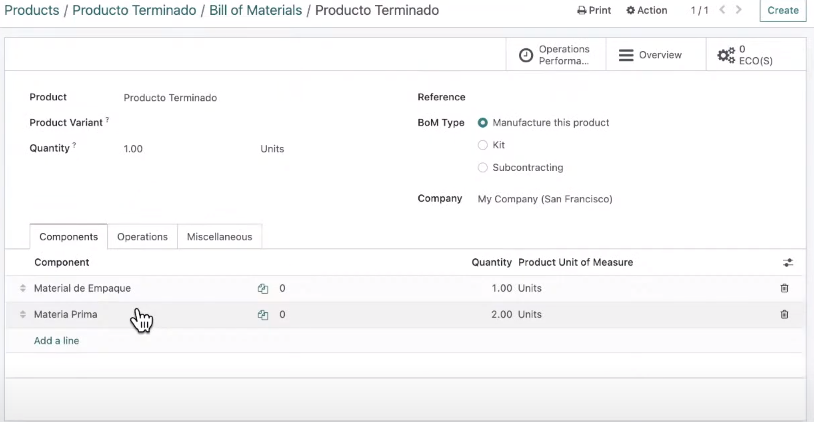Delete the Materia Prima component line

coord(784,314)
